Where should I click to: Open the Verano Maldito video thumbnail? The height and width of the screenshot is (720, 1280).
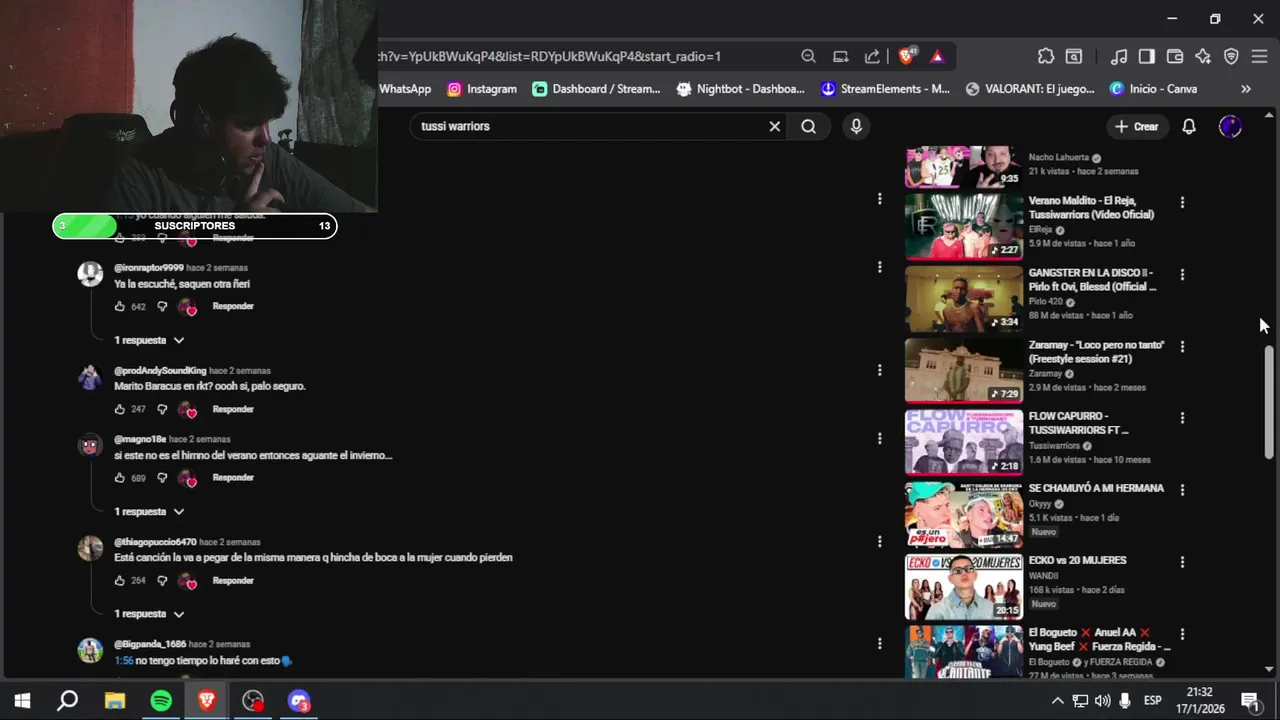pyautogui.click(x=964, y=226)
